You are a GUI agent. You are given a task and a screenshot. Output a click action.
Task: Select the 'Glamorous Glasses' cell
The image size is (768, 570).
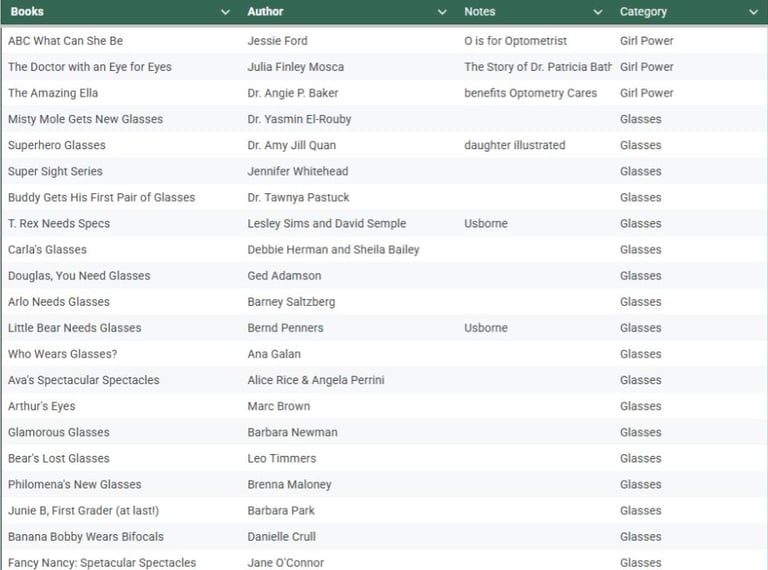pos(59,432)
